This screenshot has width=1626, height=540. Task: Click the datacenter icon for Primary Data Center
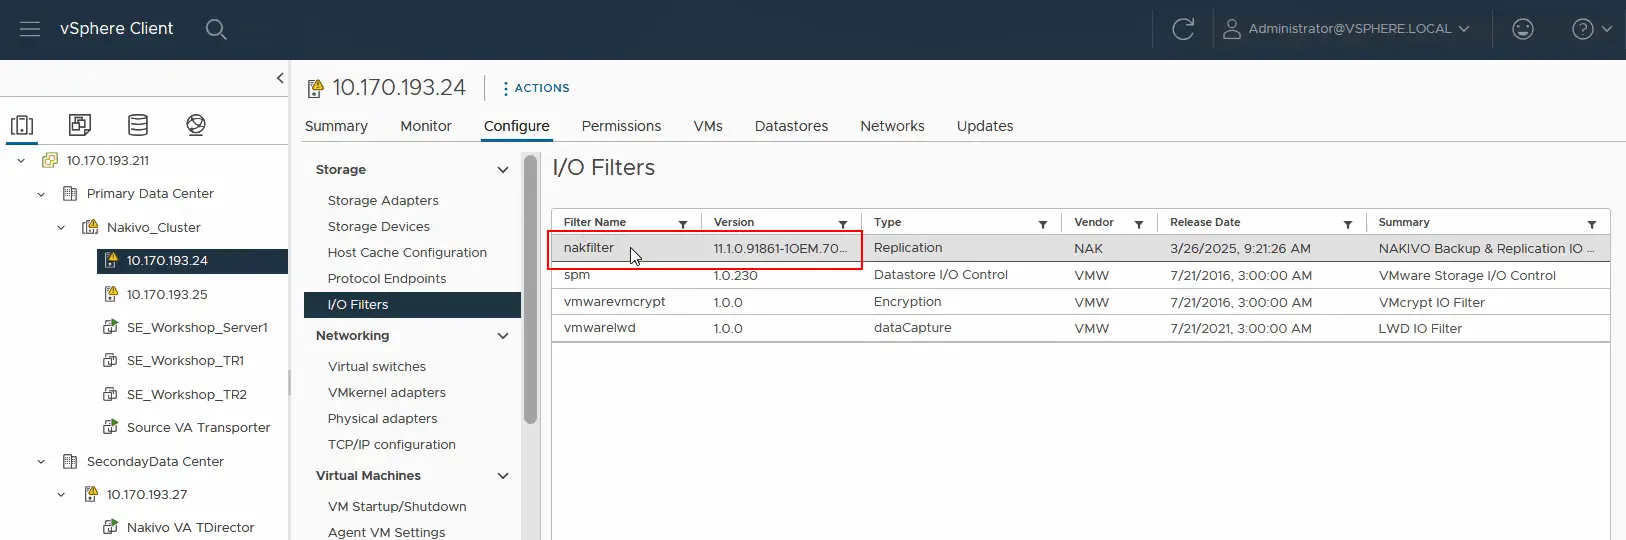70,193
